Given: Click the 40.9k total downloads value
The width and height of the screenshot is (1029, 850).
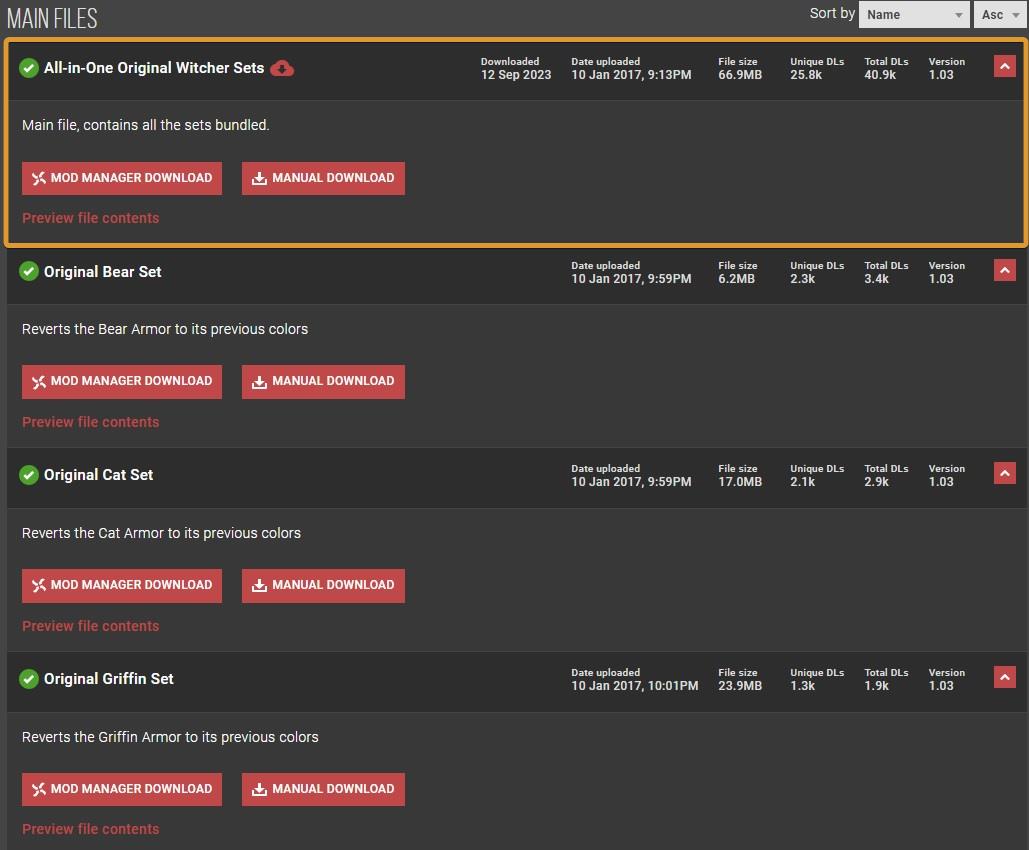Looking at the screenshot, I should point(880,75).
